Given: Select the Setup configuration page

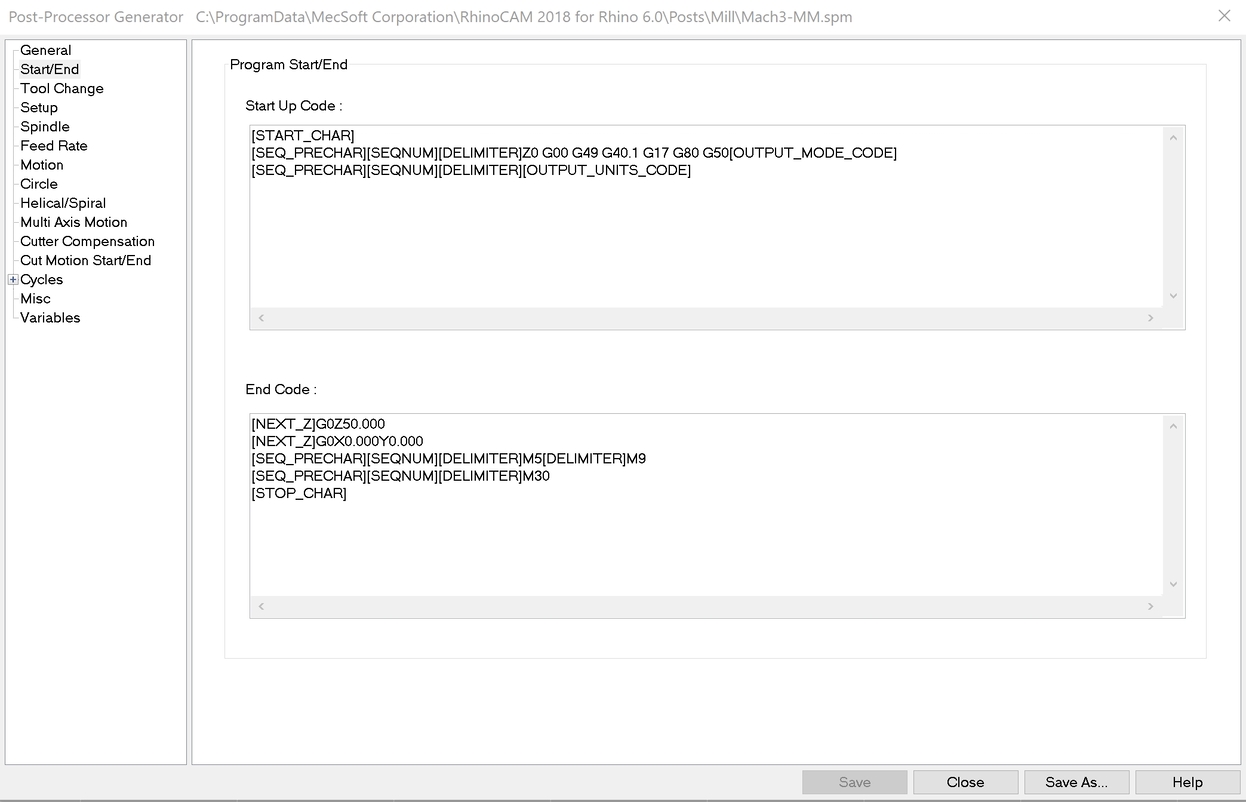Looking at the screenshot, I should (x=39, y=107).
